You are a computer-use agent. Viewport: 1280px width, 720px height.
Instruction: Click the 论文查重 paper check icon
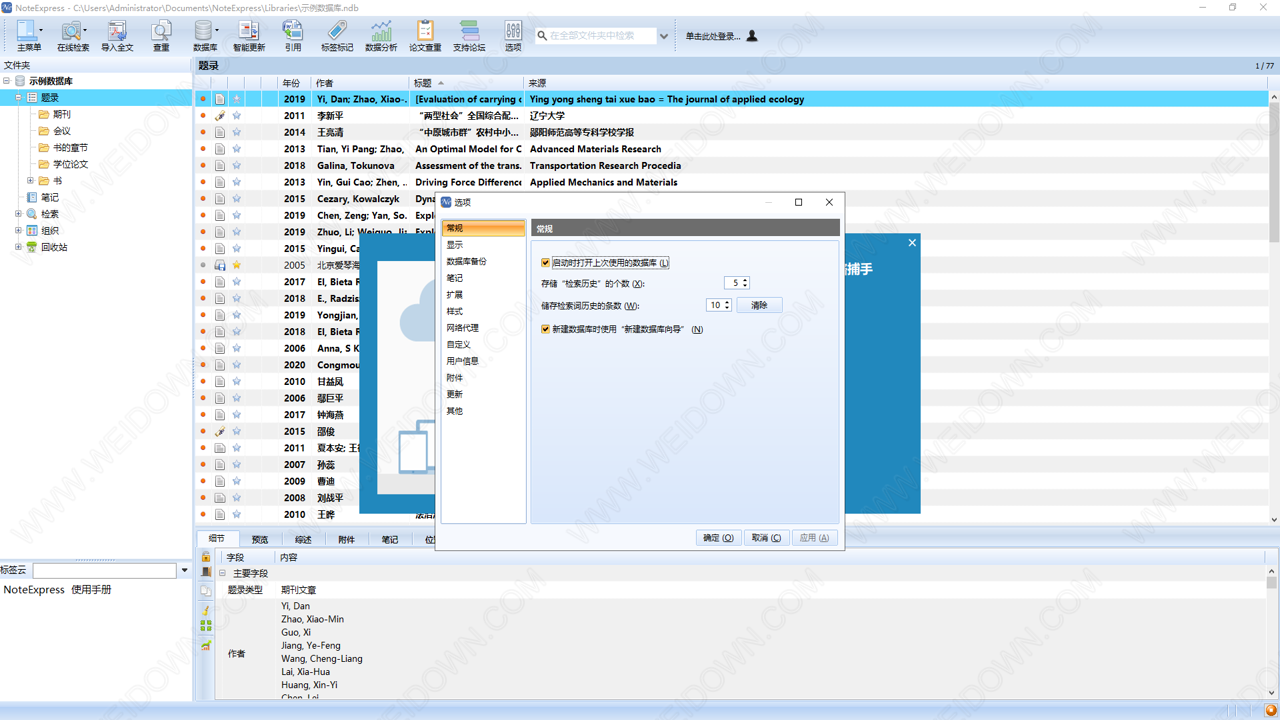click(425, 35)
